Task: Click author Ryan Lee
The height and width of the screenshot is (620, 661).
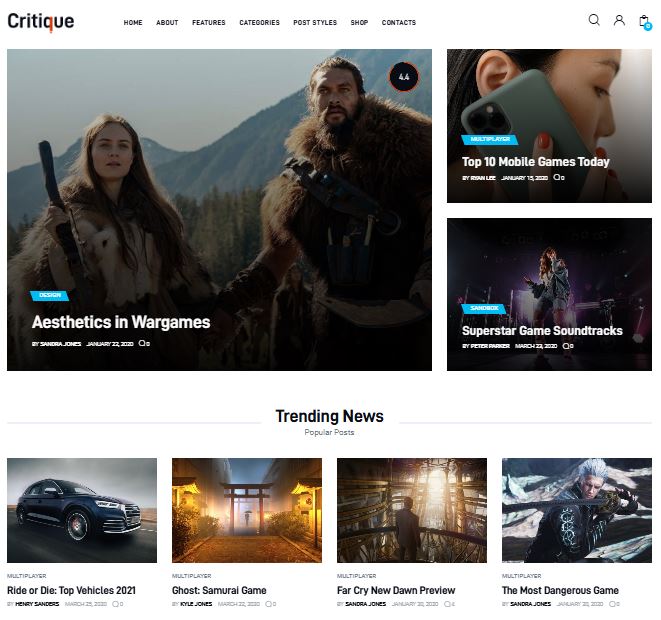Action: pyautogui.click(x=483, y=178)
